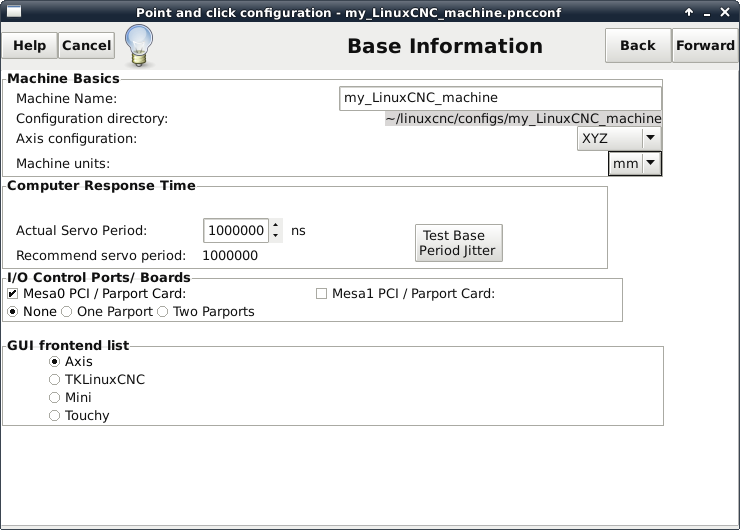Open Help for this page
The width and height of the screenshot is (740, 530).
pos(29,45)
